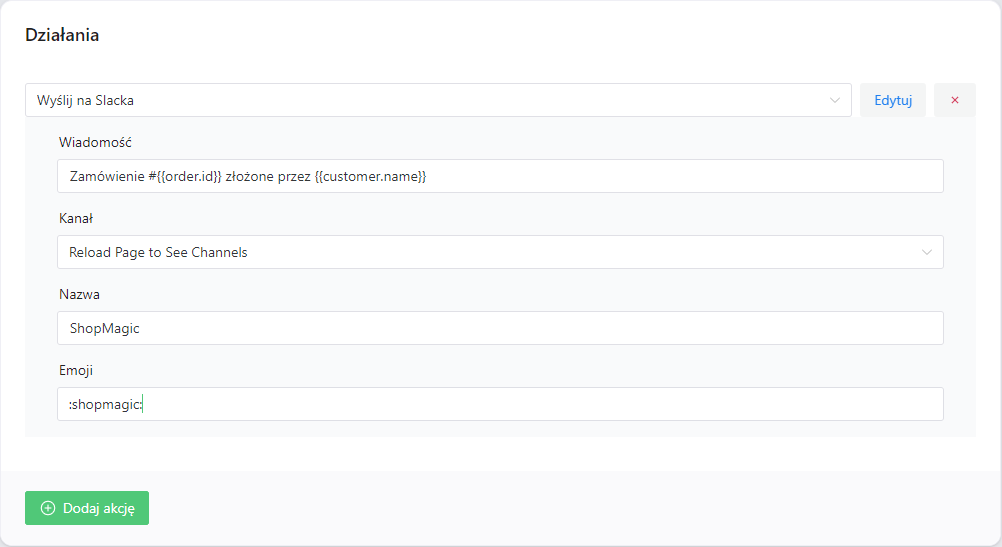Select the "Reload Page to See Channels" dropdown
The image size is (1002, 547).
point(480,252)
